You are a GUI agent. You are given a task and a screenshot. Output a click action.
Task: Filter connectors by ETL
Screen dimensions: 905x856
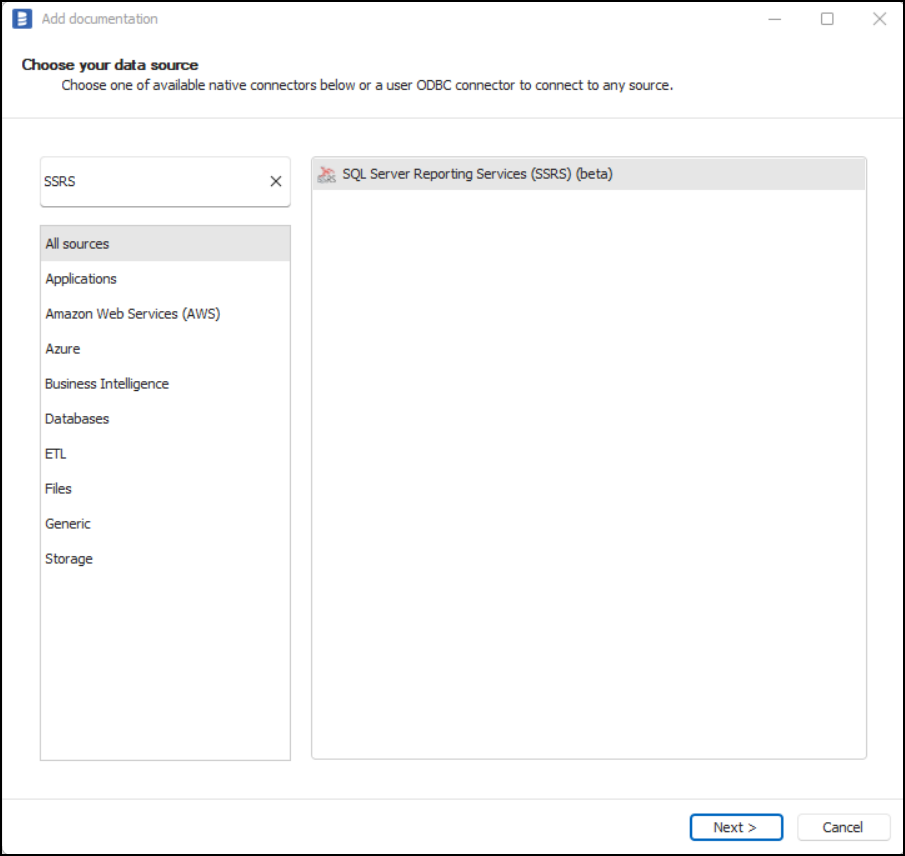point(56,454)
